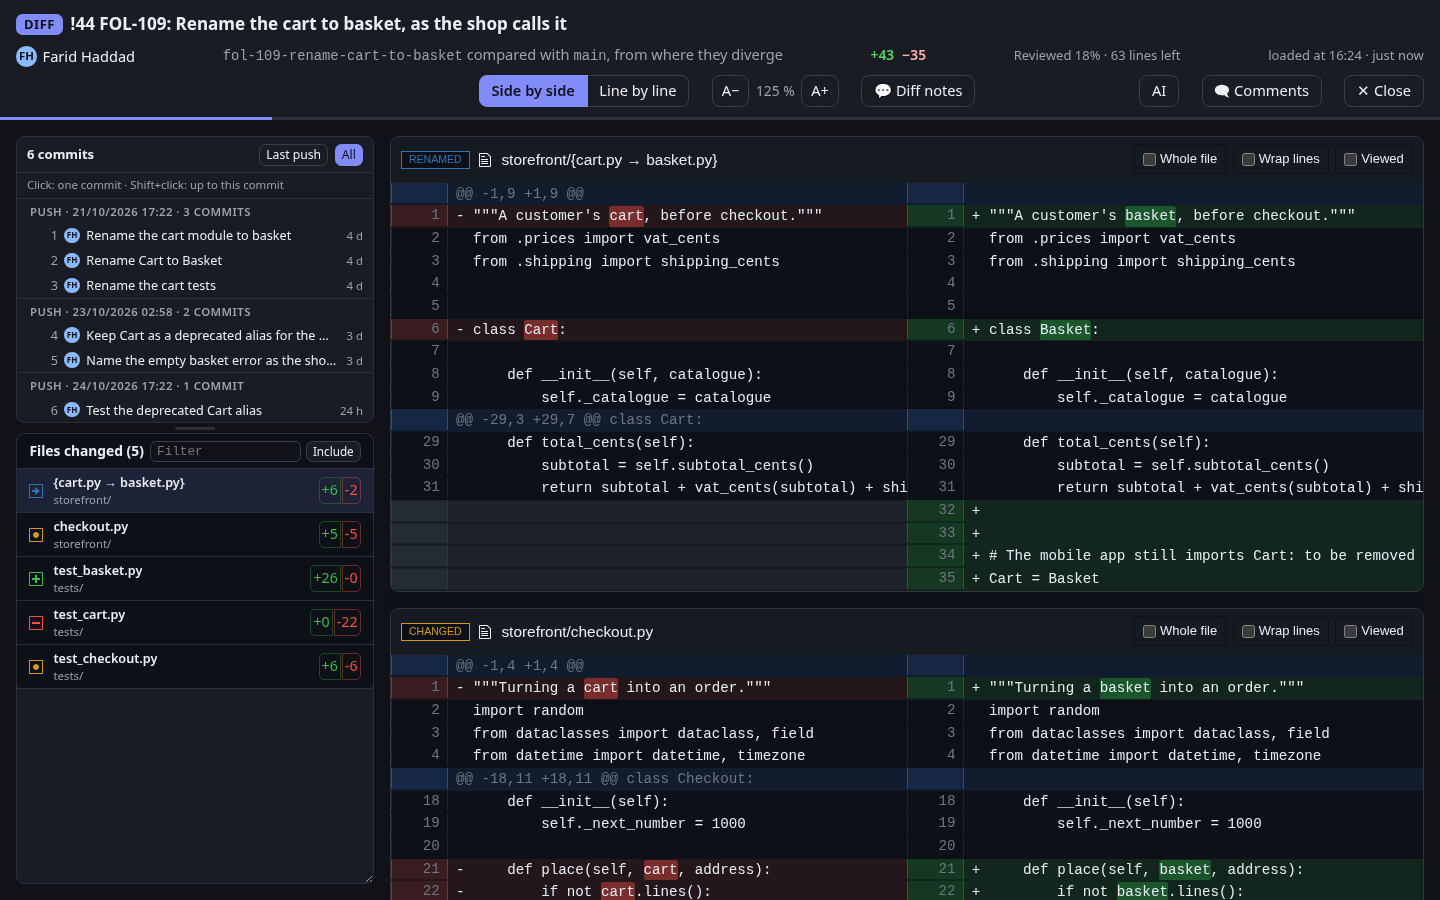Image resolution: width=1440 pixels, height=900 pixels.
Task: Open {cart.py → basket.py} in the file list
Action: click(195, 491)
